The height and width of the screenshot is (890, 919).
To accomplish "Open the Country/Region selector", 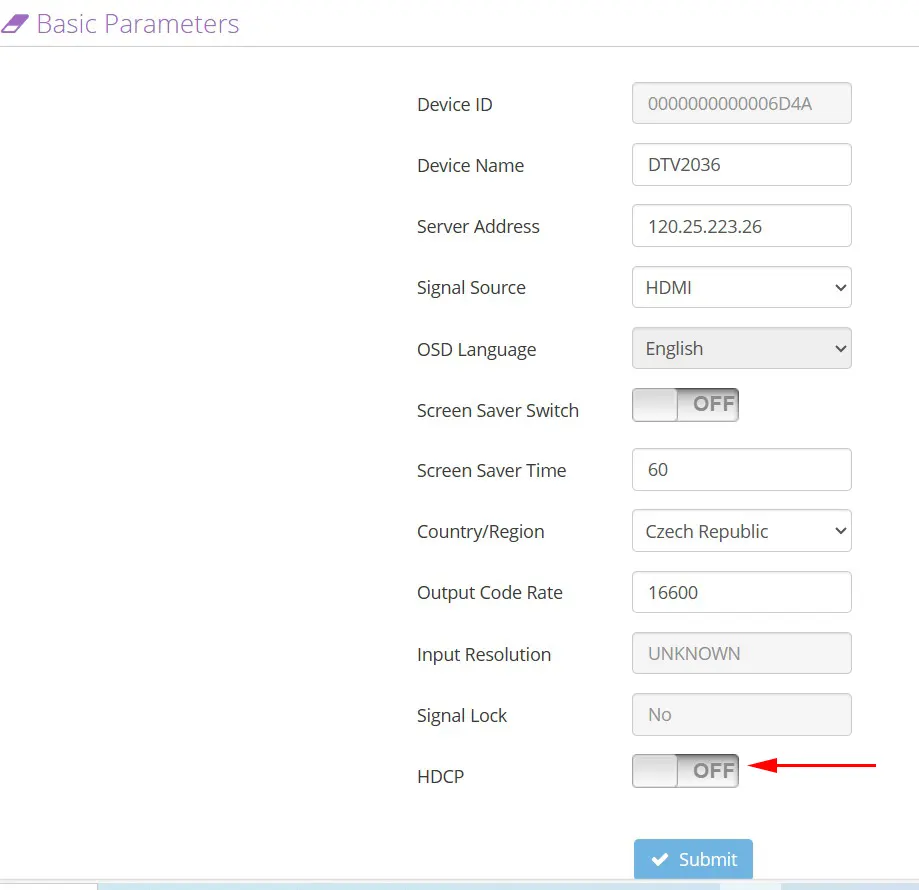I will [x=741, y=531].
